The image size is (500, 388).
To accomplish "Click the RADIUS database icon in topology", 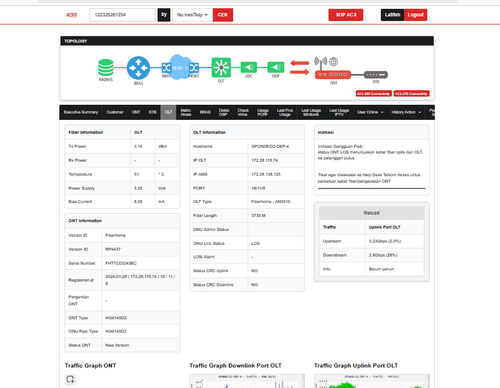I will [x=106, y=68].
